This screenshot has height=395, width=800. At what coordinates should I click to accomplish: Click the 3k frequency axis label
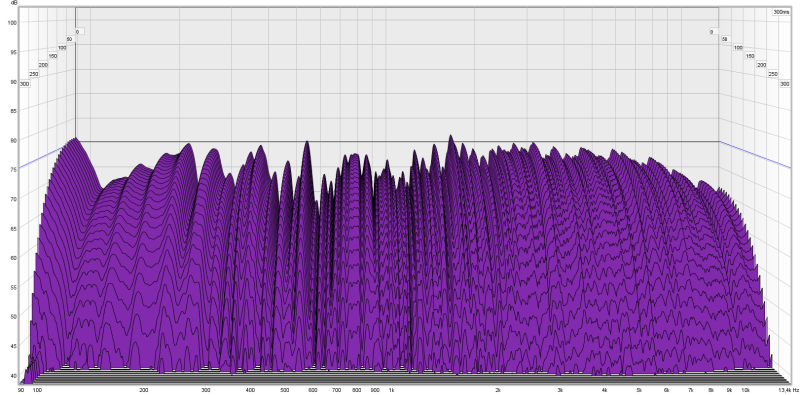click(x=560, y=390)
